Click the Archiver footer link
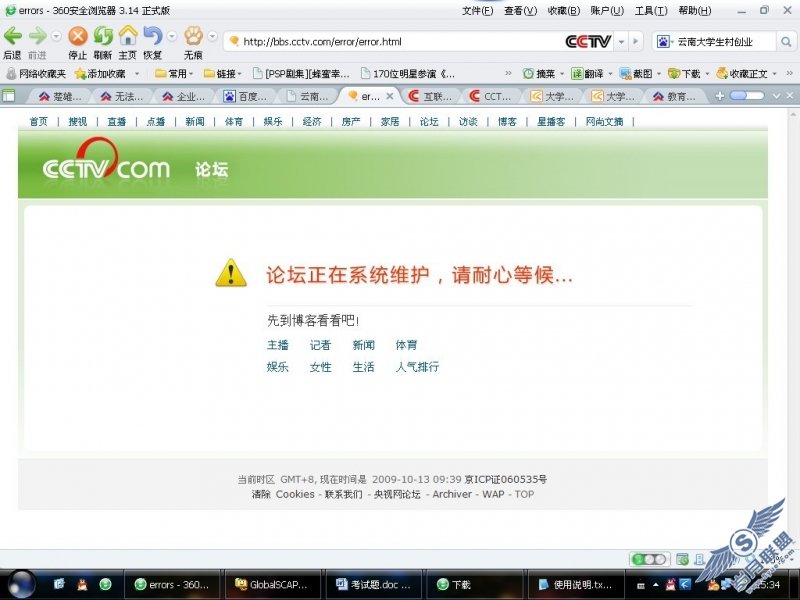800x600 pixels. (x=452, y=494)
